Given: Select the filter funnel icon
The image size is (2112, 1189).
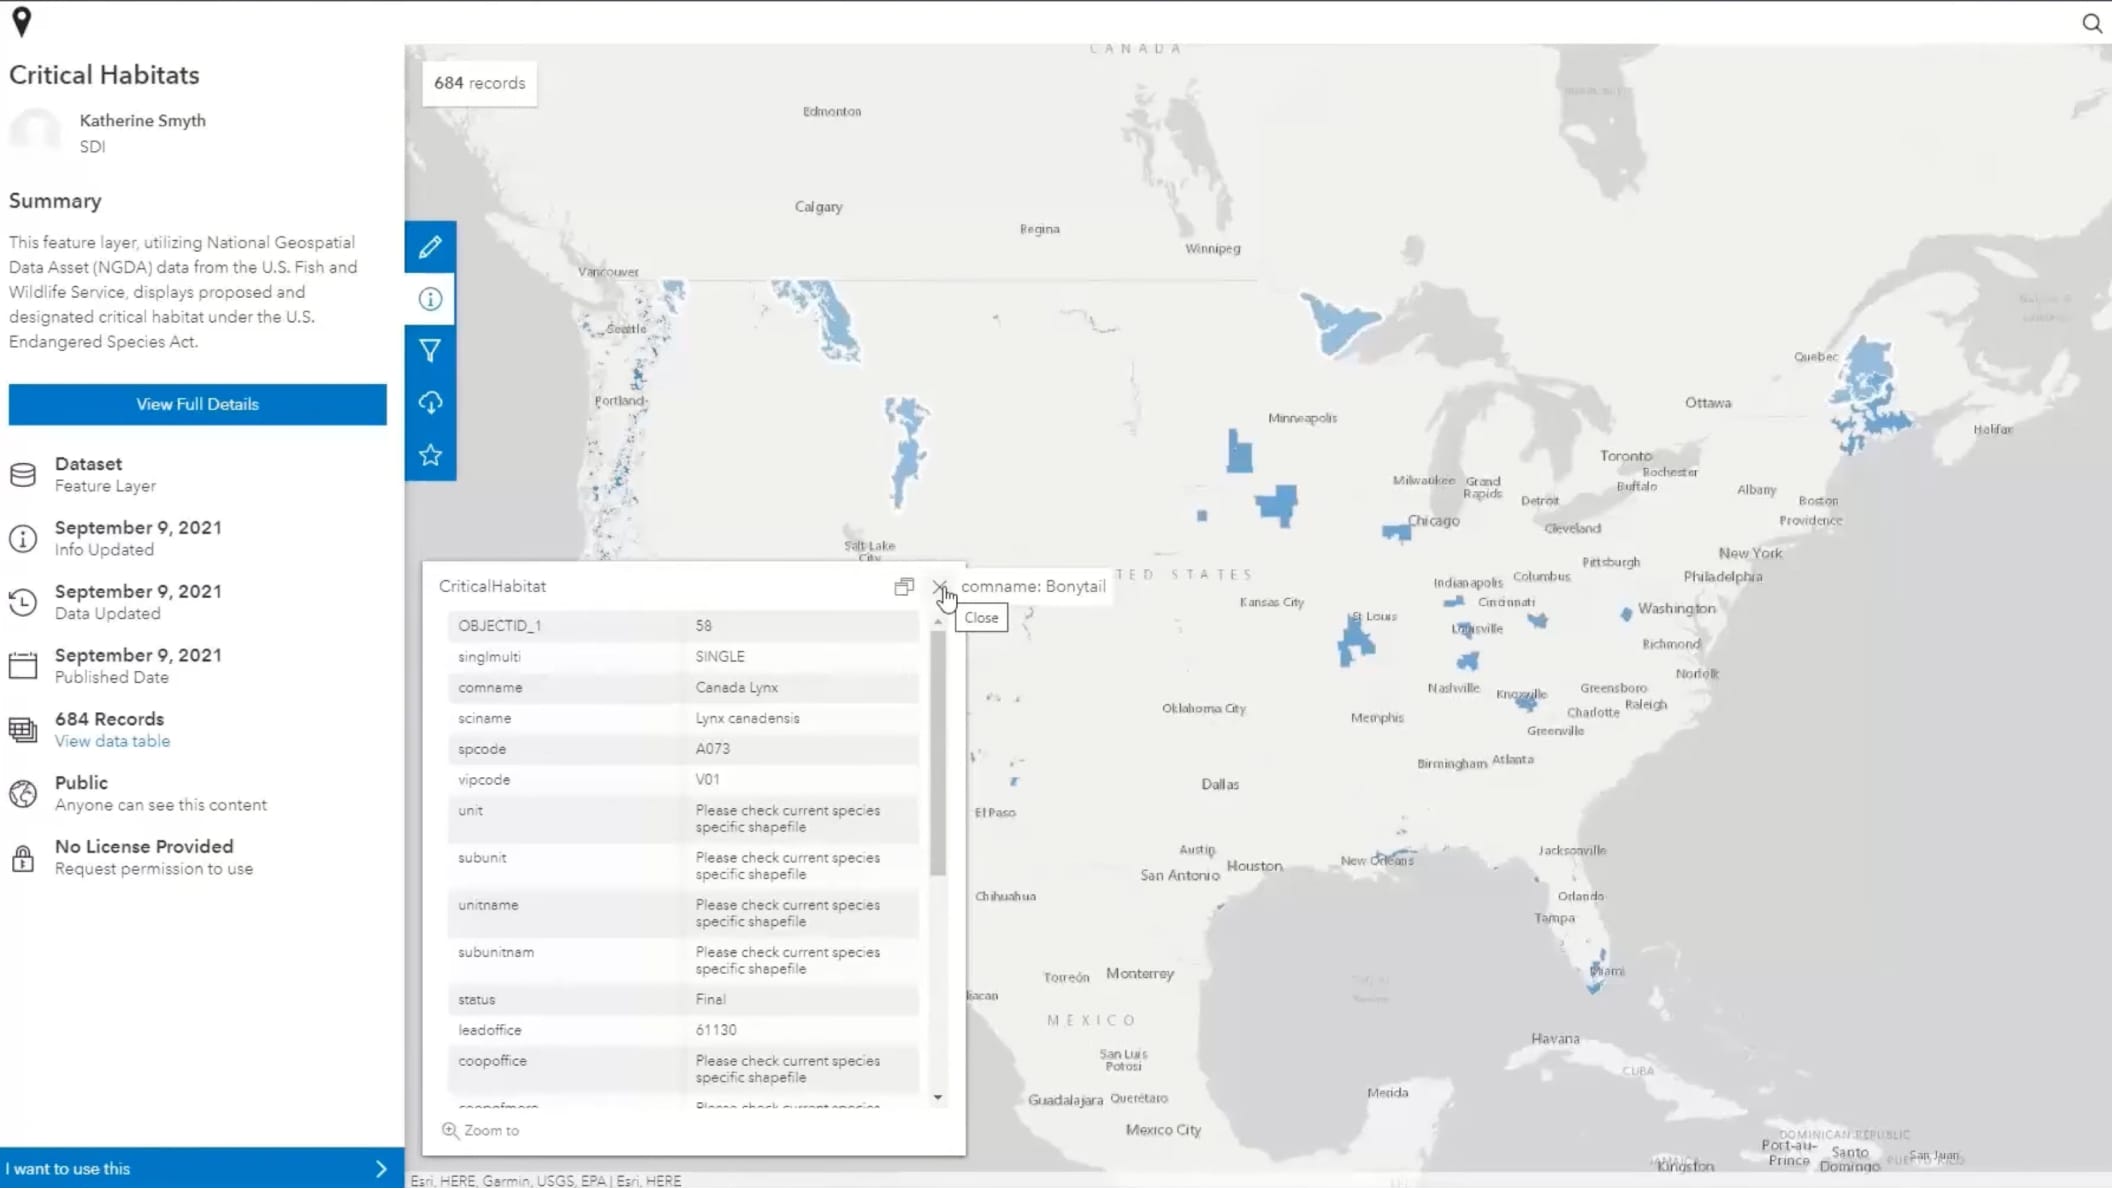Looking at the screenshot, I should pos(430,351).
